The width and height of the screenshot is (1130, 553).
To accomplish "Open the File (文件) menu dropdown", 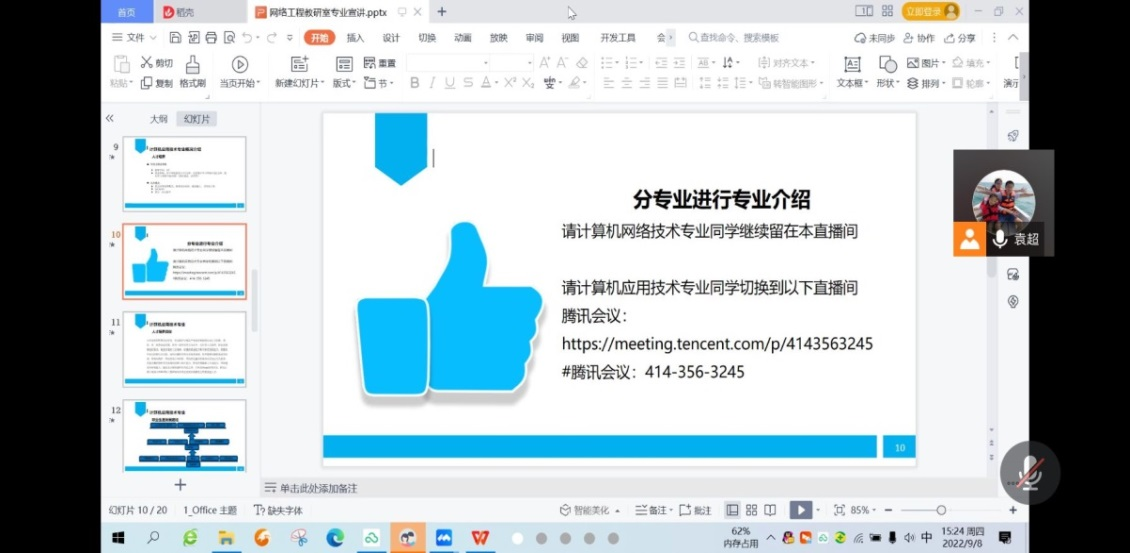I will [134, 38].
